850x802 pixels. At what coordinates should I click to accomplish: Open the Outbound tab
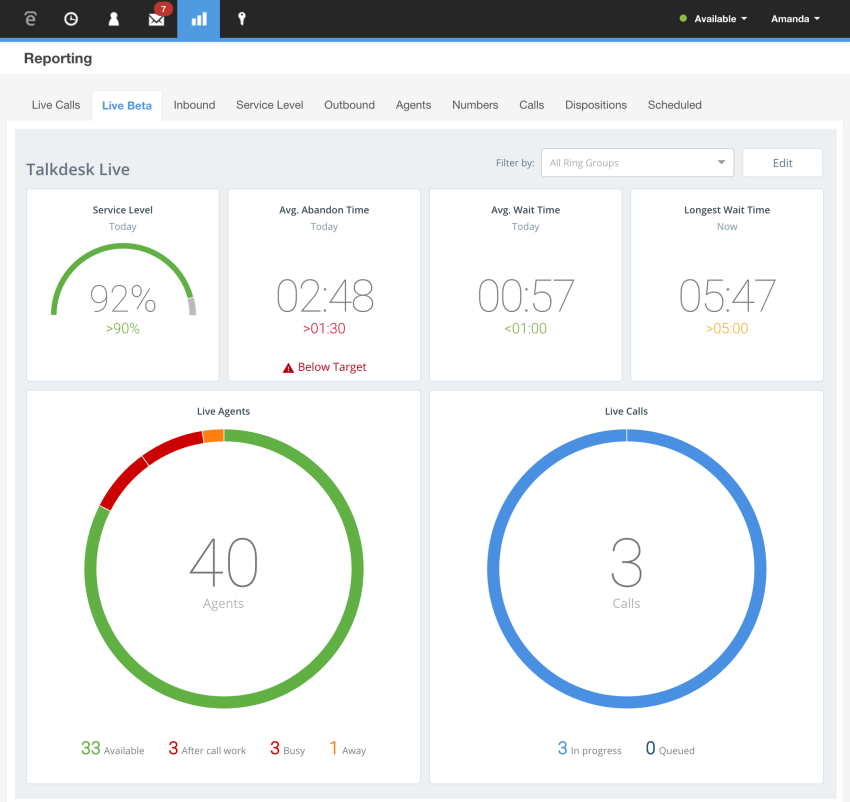[349, 105]
